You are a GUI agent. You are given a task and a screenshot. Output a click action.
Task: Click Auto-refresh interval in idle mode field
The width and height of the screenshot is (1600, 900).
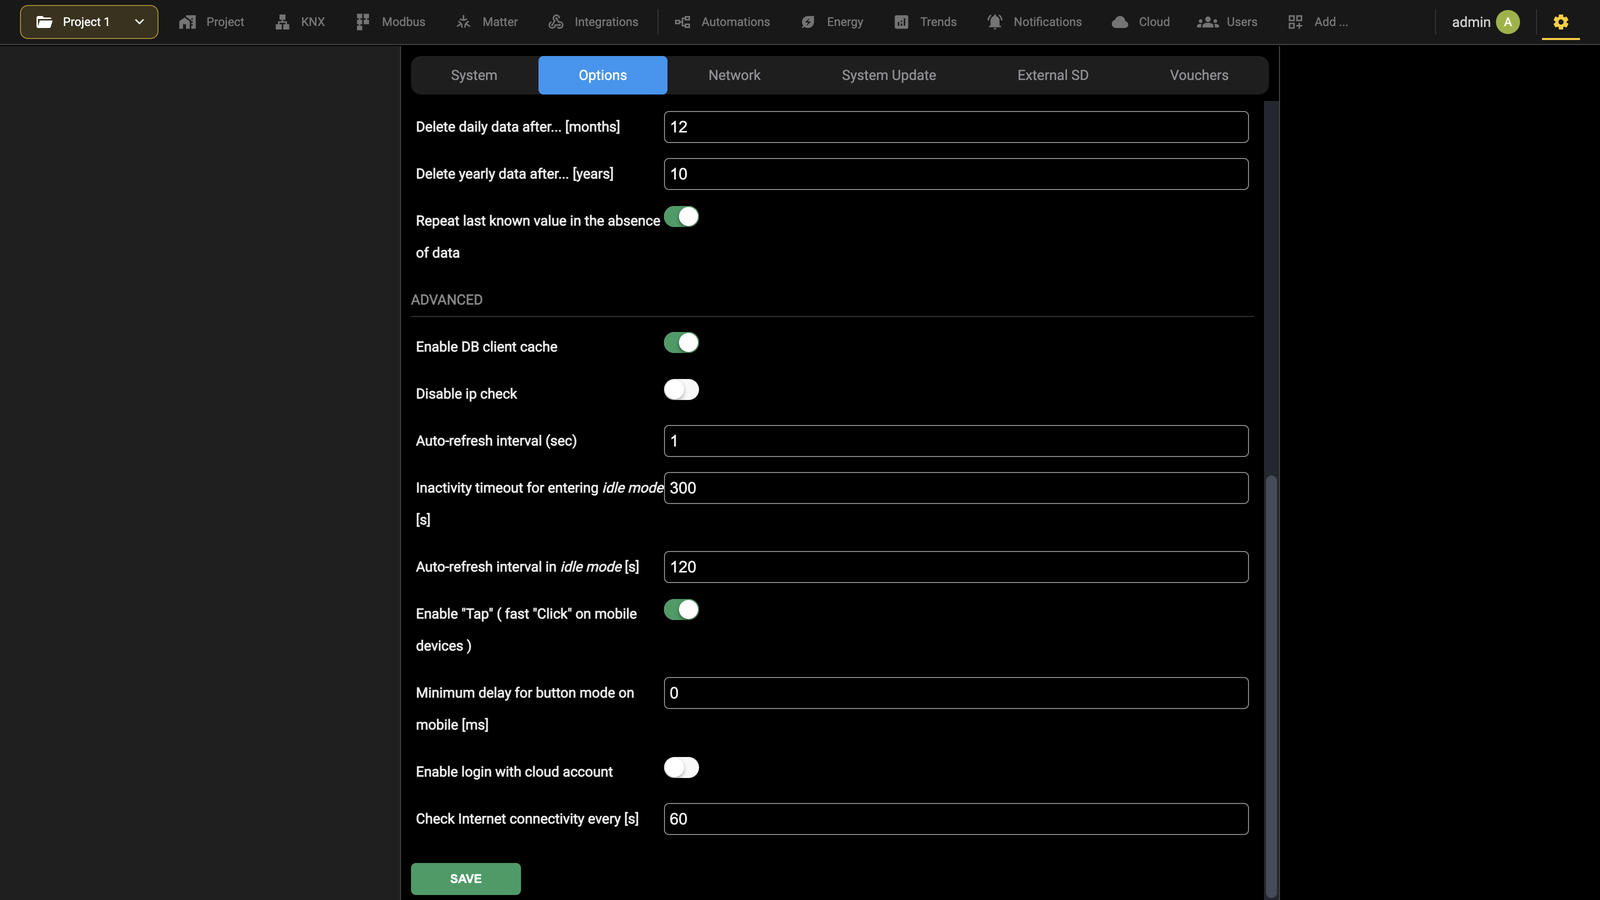coord(956,567)
